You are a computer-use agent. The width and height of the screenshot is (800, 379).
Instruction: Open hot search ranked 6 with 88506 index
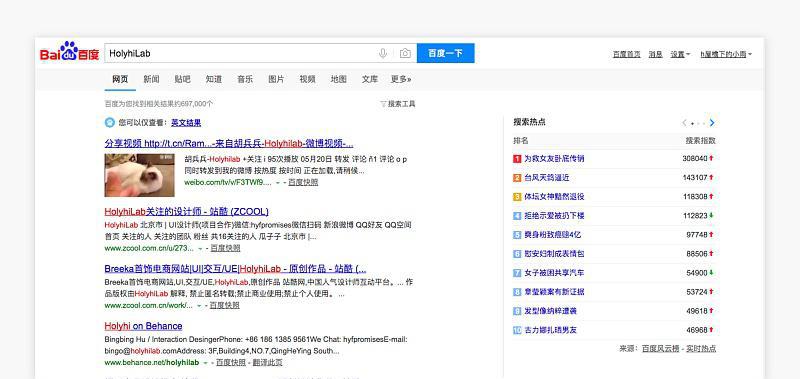point(554,254)
